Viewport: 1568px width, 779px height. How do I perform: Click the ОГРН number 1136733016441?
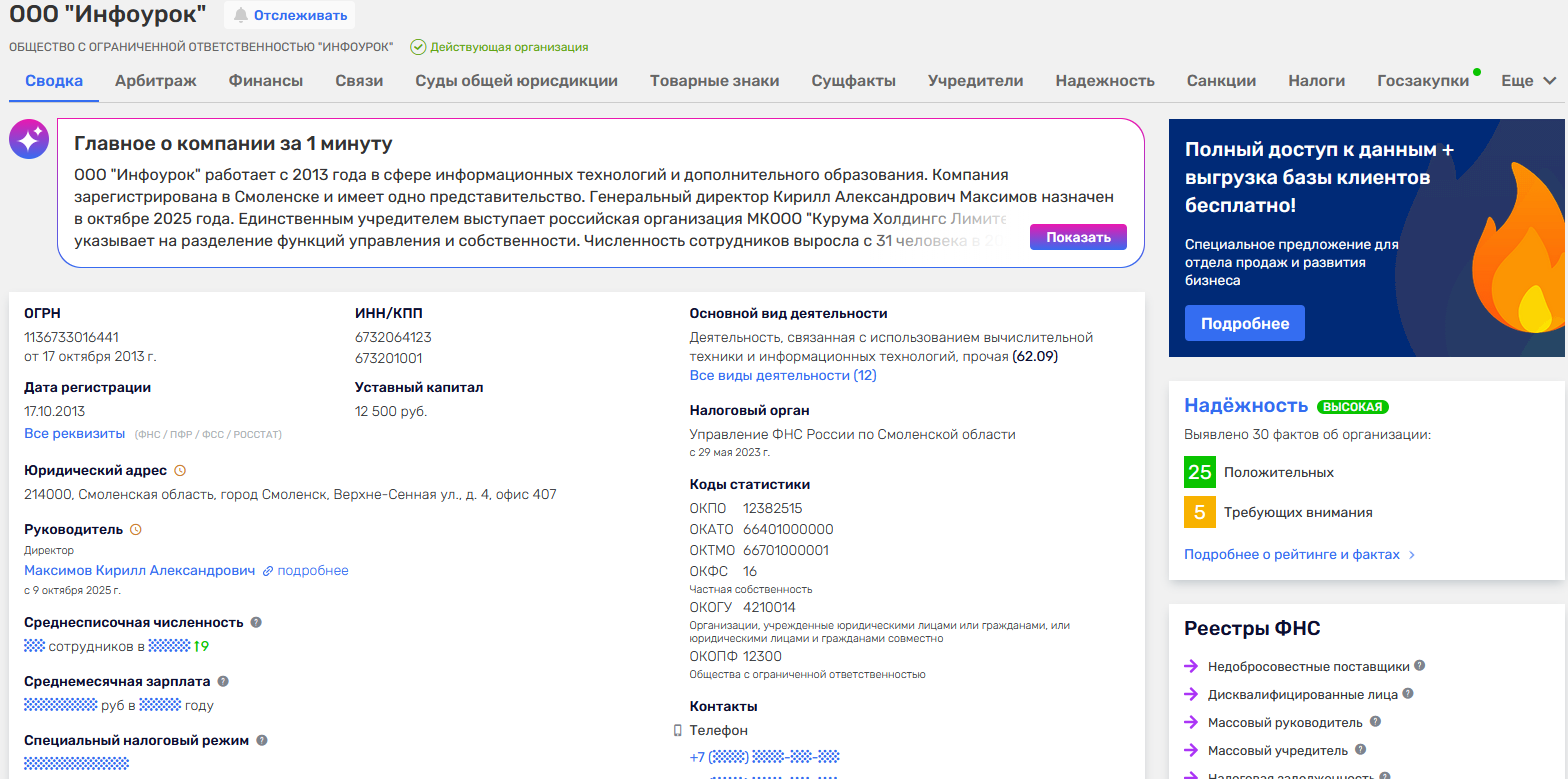point(71,337)
